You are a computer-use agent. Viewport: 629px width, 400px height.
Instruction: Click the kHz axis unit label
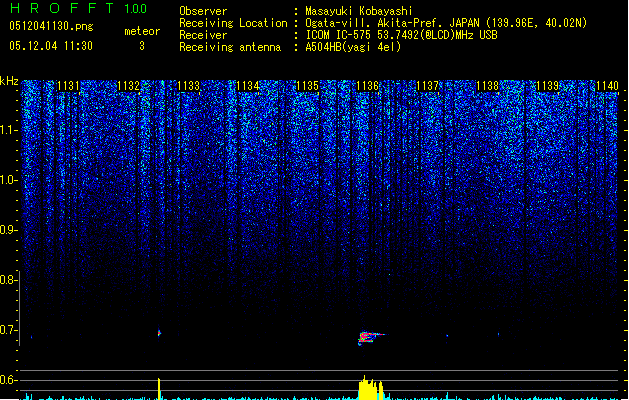point(9,81)
